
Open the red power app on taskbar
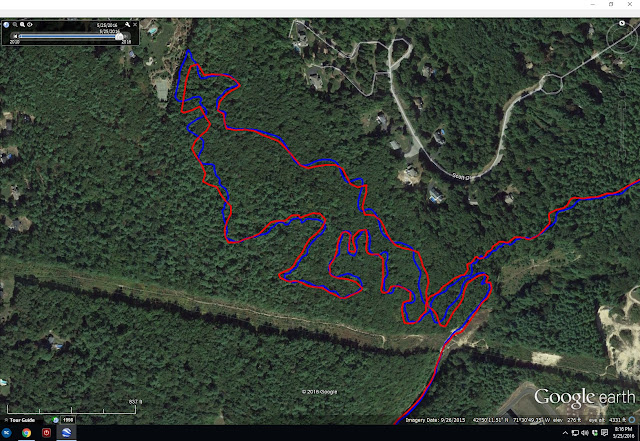click(47, 433)
